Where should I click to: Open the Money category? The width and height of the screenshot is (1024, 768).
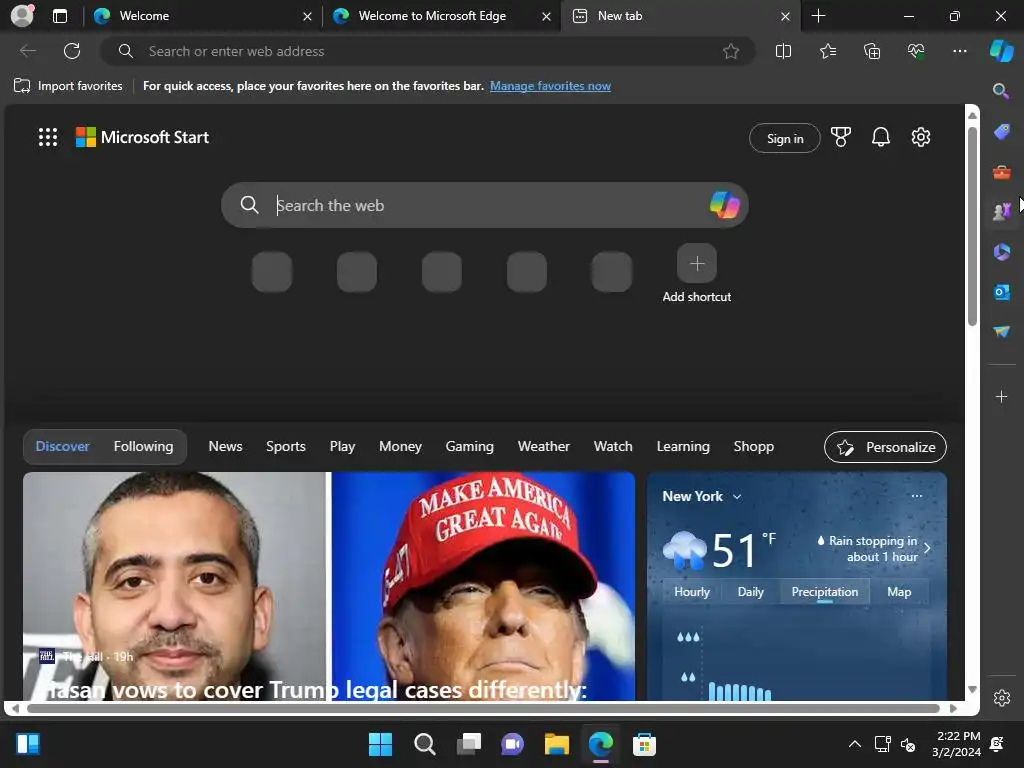[x=400, y=447]
